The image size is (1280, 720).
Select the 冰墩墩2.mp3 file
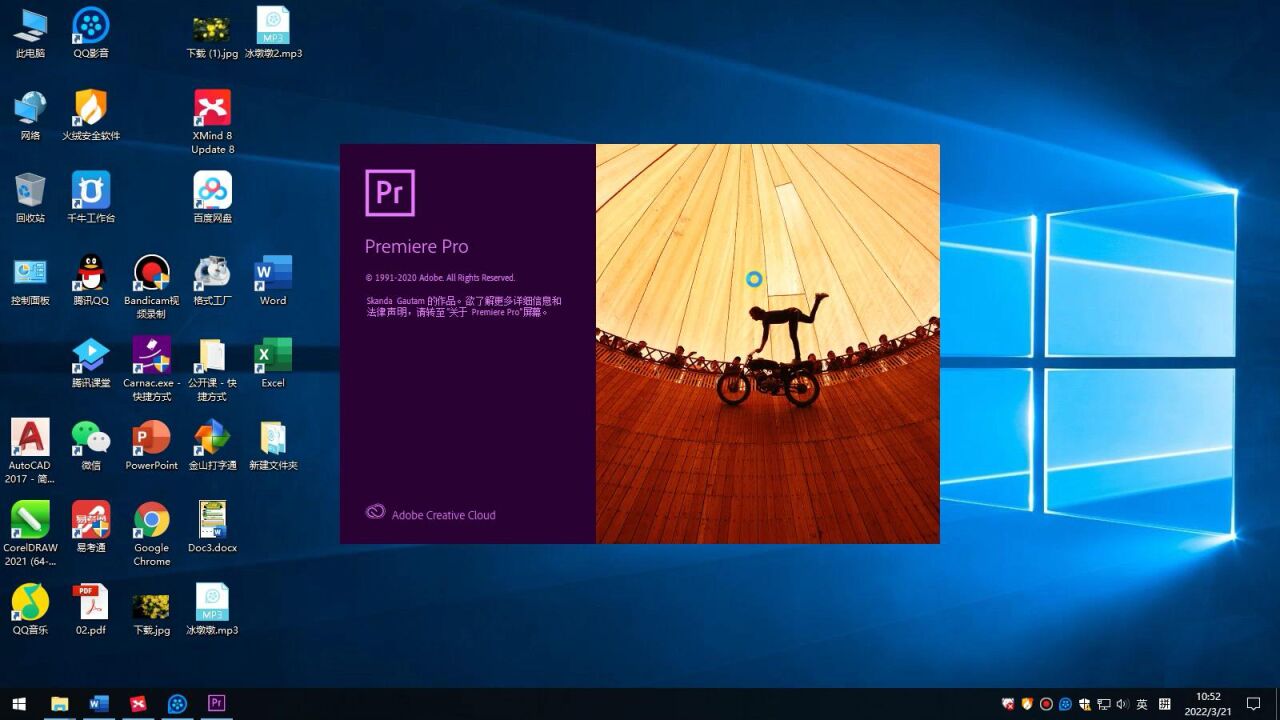[x=273, y=31]
